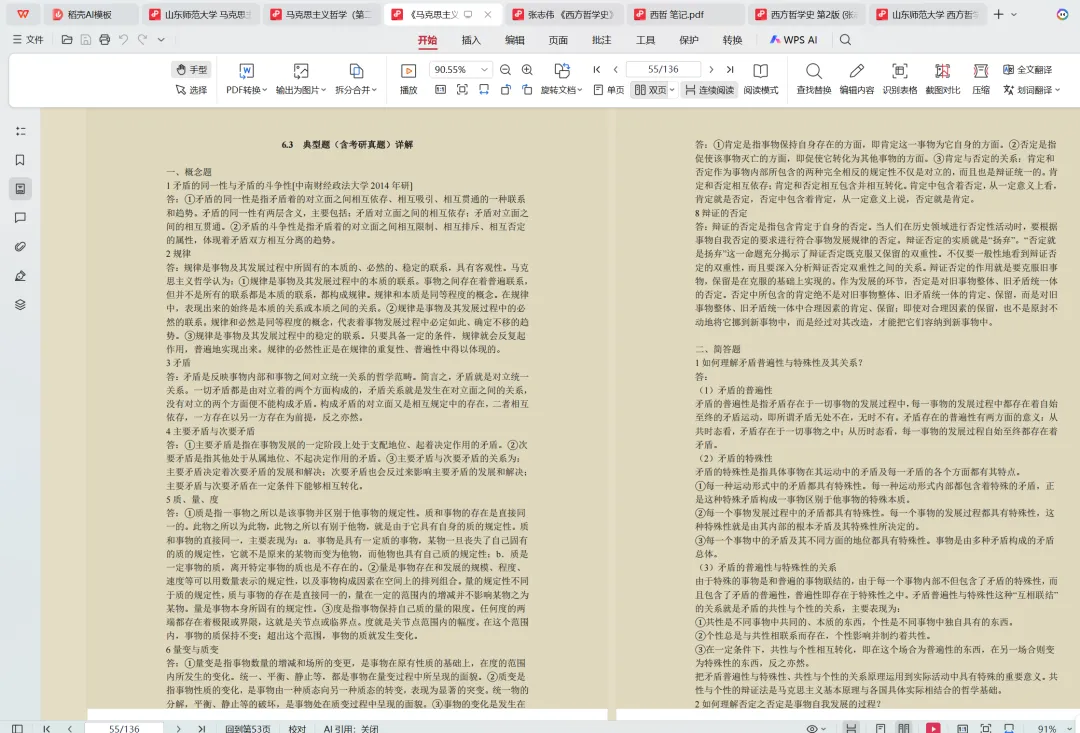Image resolution: width=1080 pixels, height=733 pixels.
Task: Launch WPS AI assistant
Action: (793, 40)
